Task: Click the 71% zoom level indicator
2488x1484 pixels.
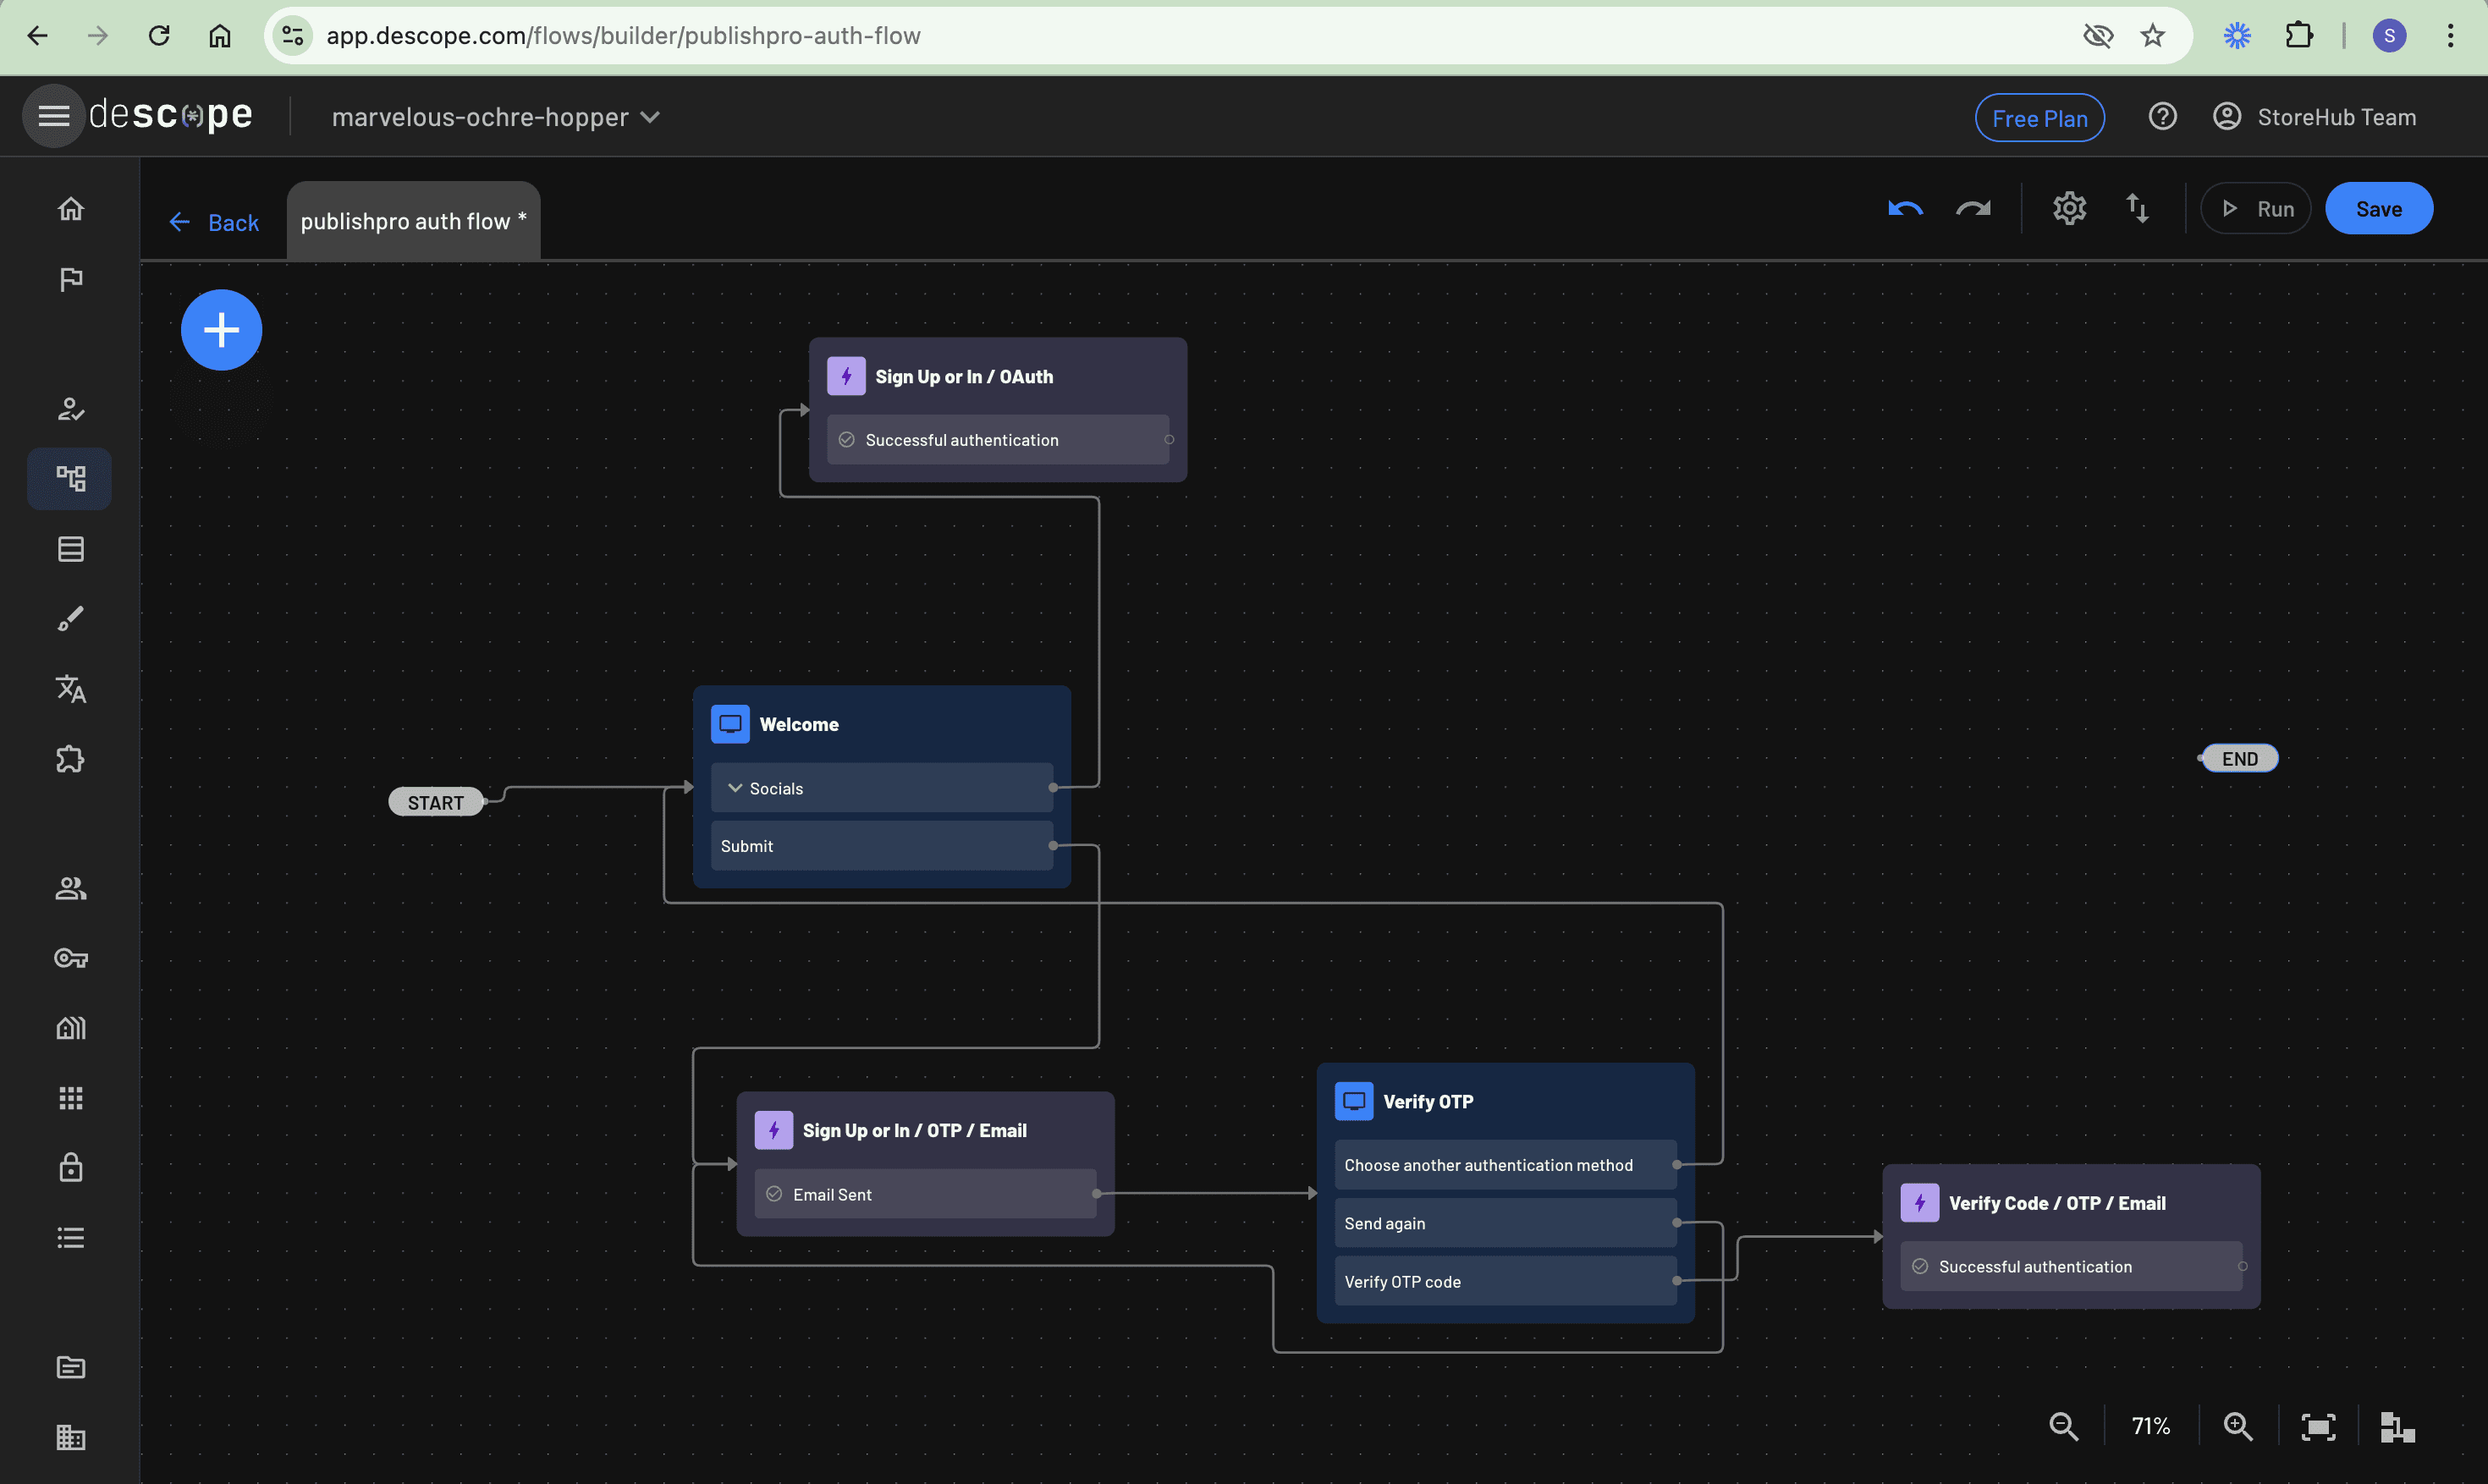Action: point(2150,1426)
